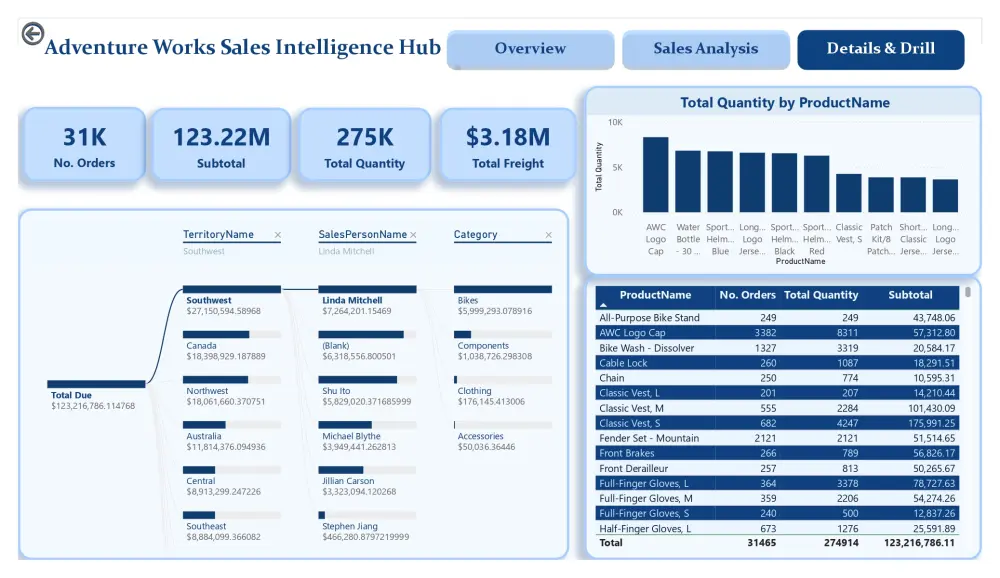Screen dimensions: 1000x578
Task: Select the Full-Finger Gloves, L row
Action: coord(777,484)
